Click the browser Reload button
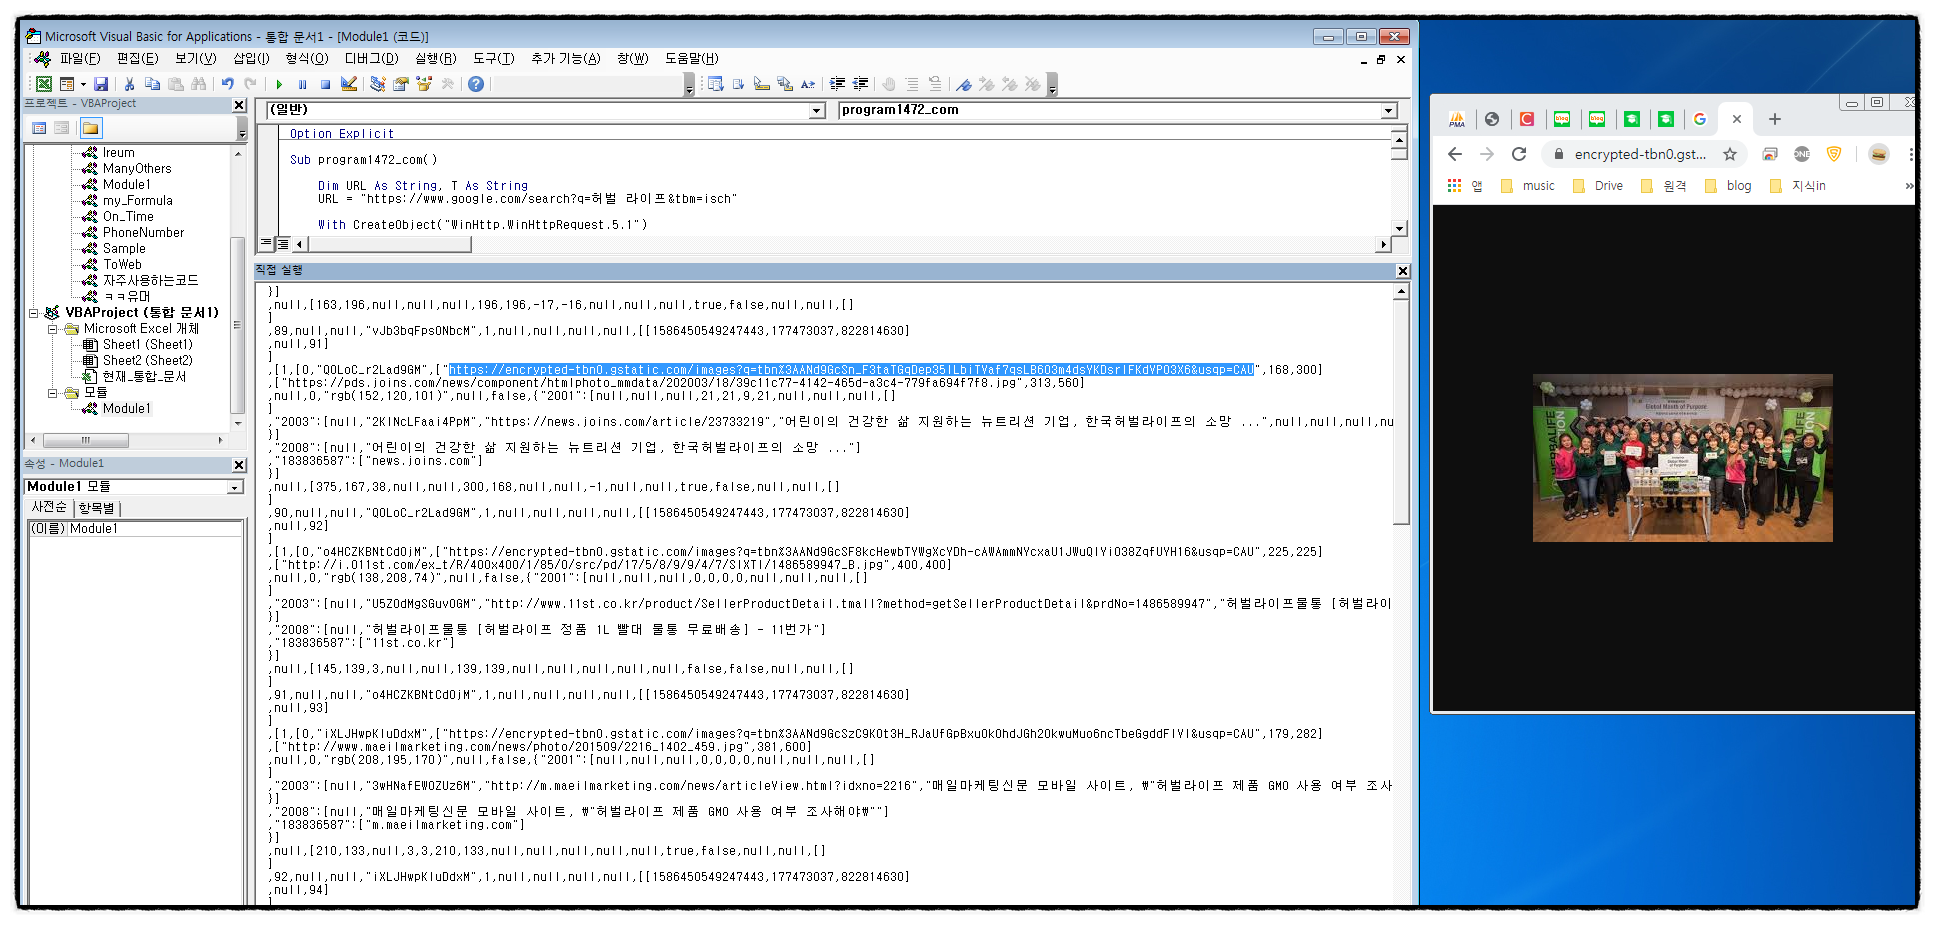This screenshot has height=925, width=1935. point(1519,154)
